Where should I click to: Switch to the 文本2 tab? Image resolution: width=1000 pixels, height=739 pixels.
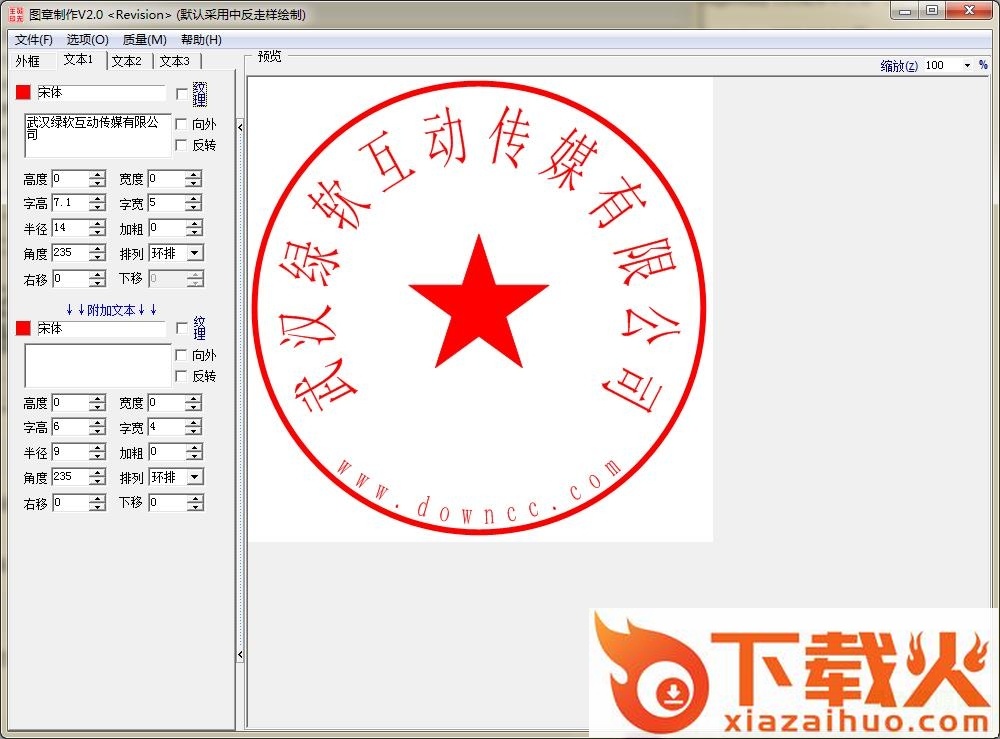[x=126, y=61]
